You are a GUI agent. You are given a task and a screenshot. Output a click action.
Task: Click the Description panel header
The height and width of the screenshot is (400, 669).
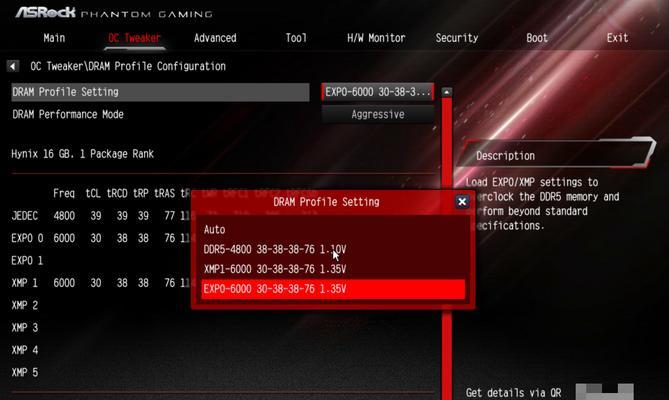[x=555, y=155]
